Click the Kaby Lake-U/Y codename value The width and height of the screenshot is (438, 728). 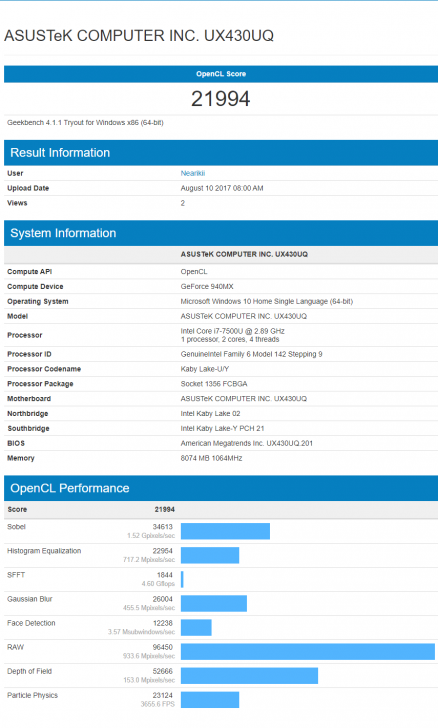pyautogui.click(x=205, y=369)
